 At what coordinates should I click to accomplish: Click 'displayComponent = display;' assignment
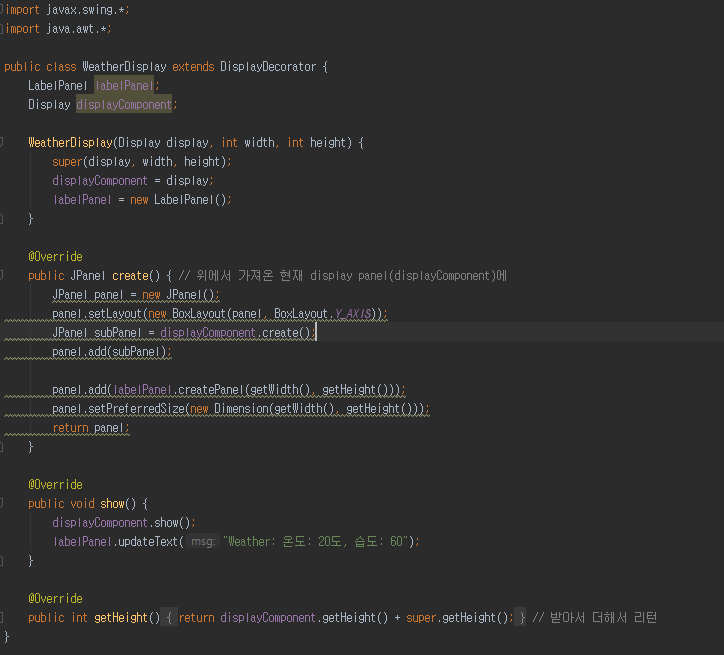click(x=133, y=180)
